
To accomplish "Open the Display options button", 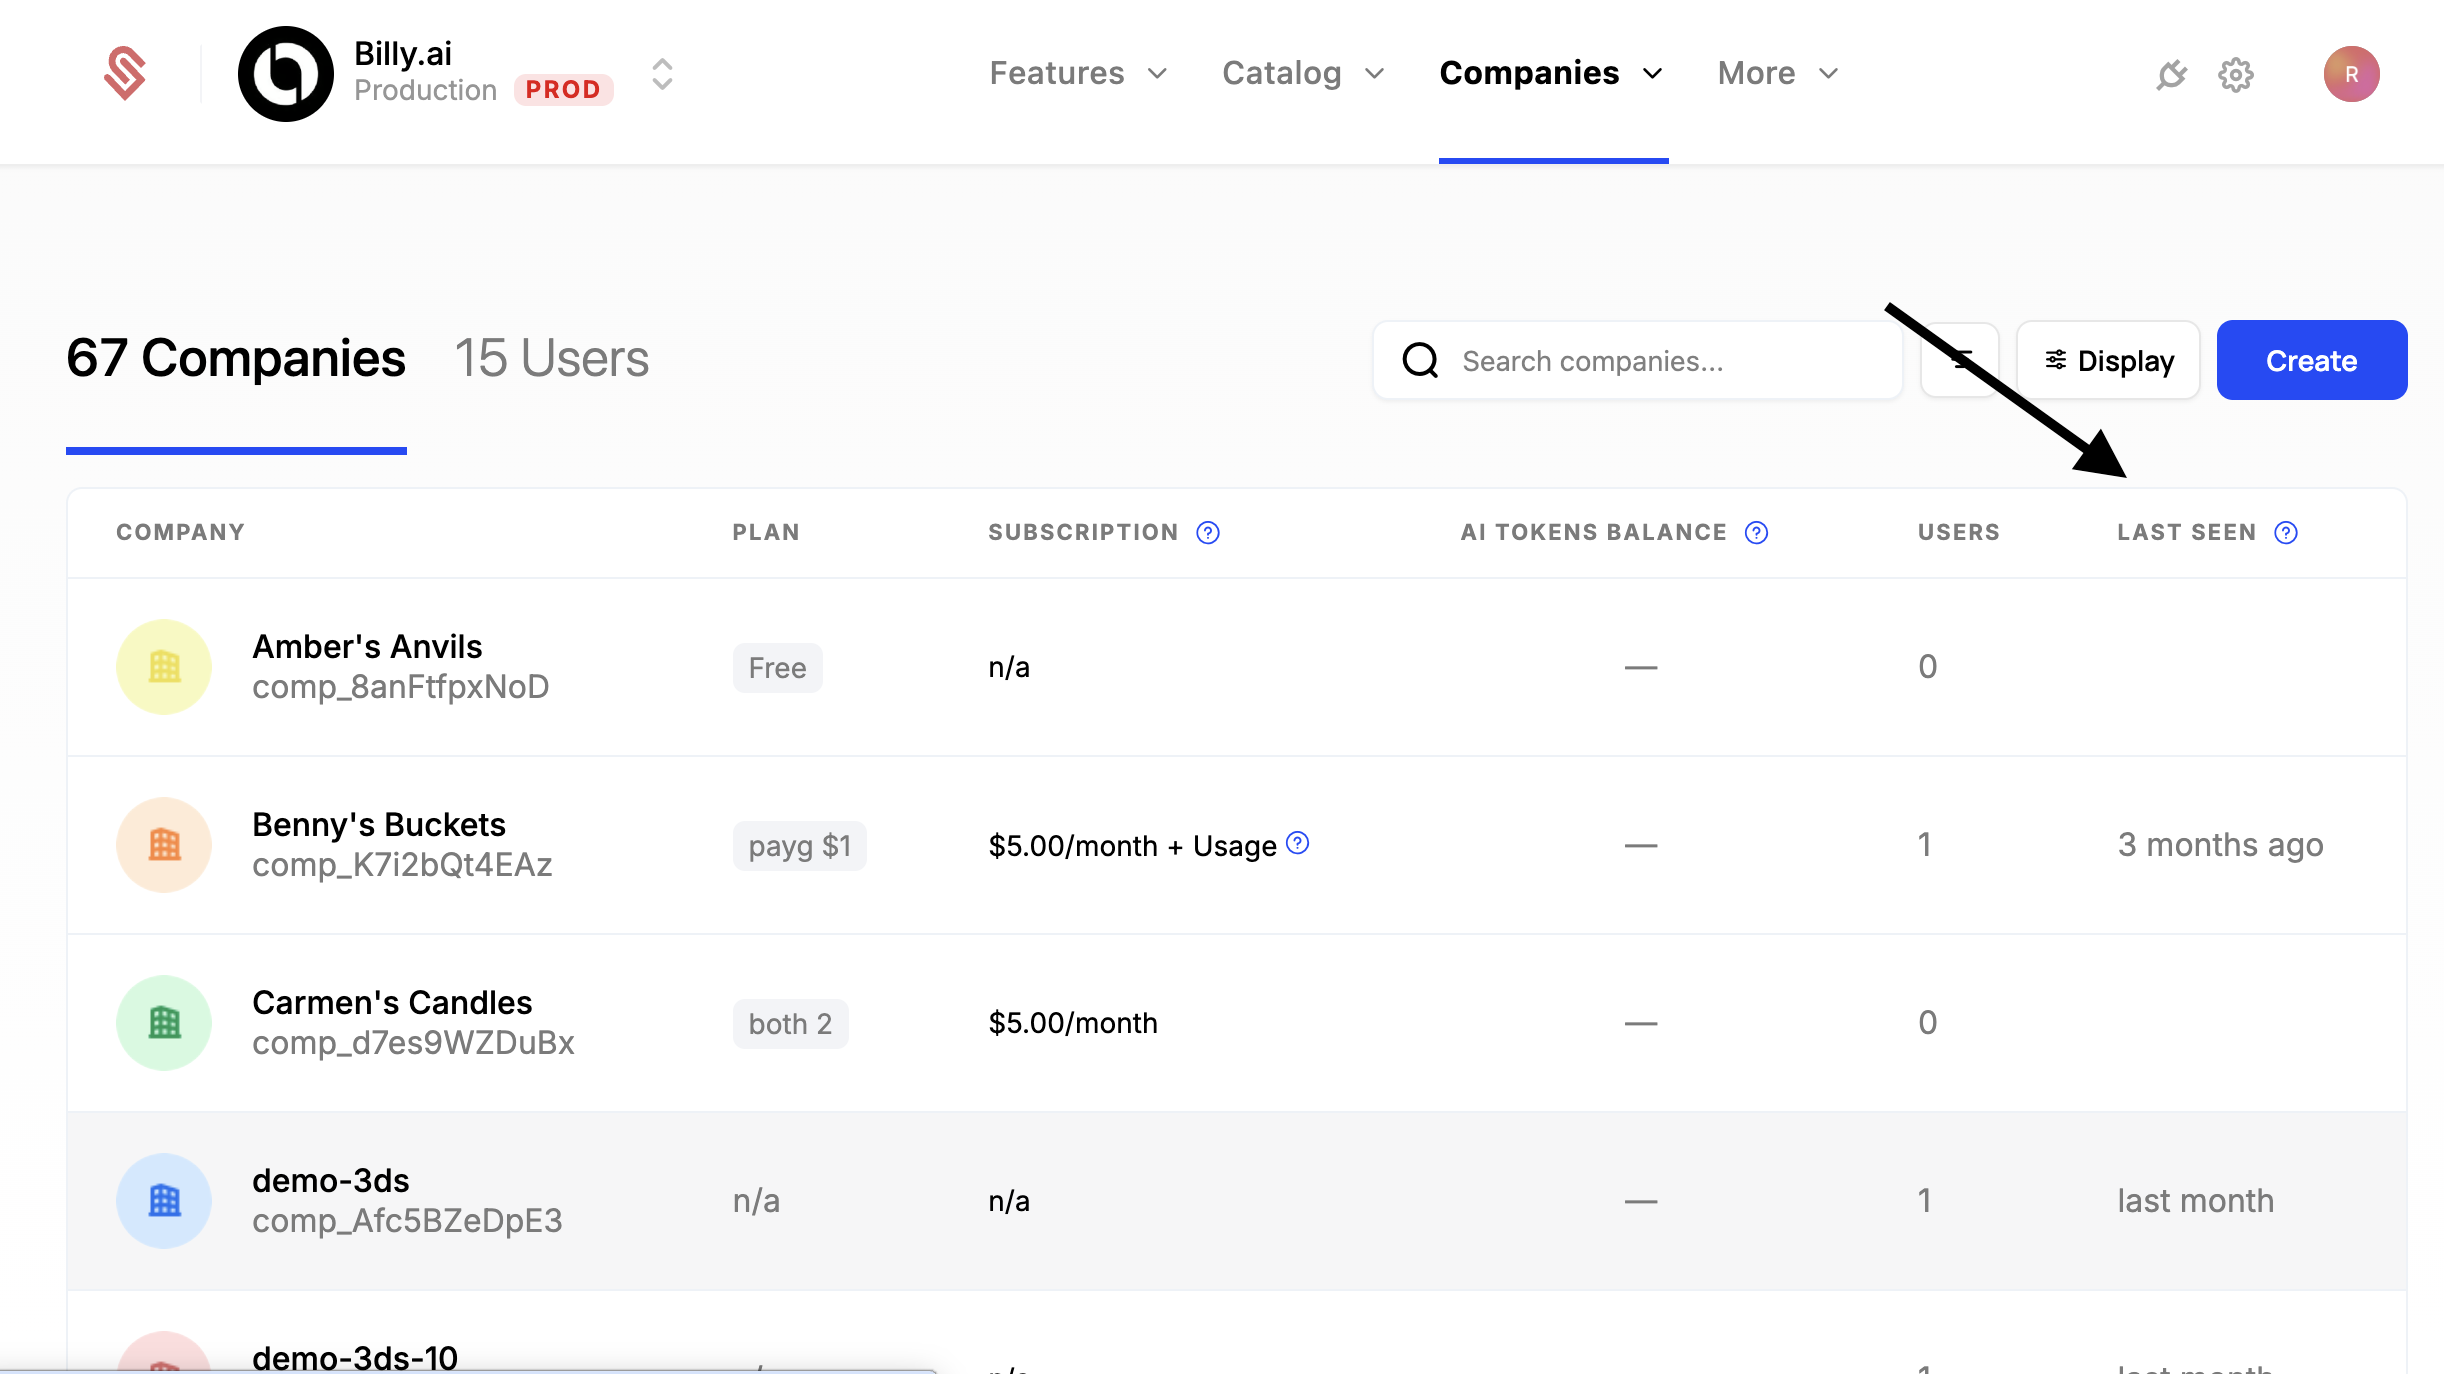I will coord(2108,361).
